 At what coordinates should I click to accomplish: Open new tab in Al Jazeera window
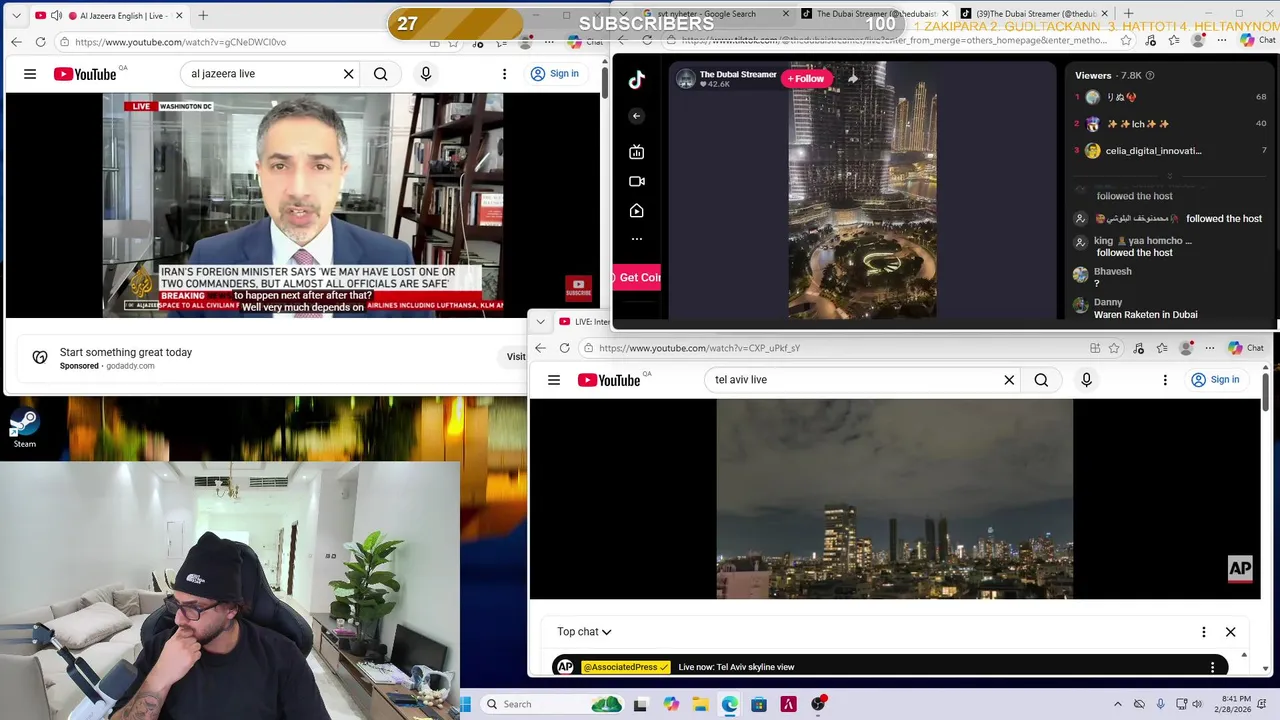[x=203, y=15]
